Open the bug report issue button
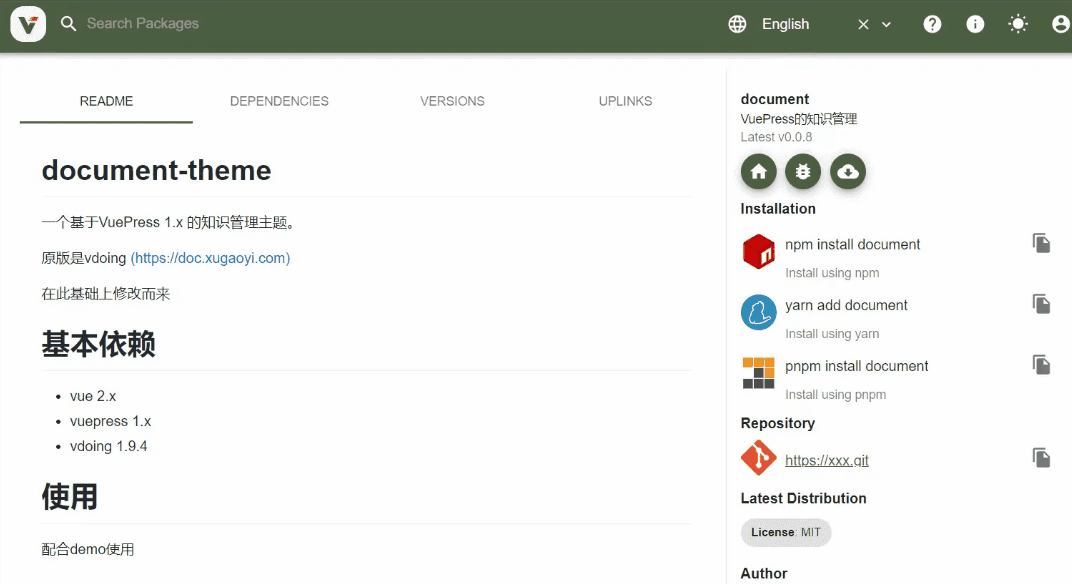The width and height of the screenshot is (1072, 584). tap(803, 172)
